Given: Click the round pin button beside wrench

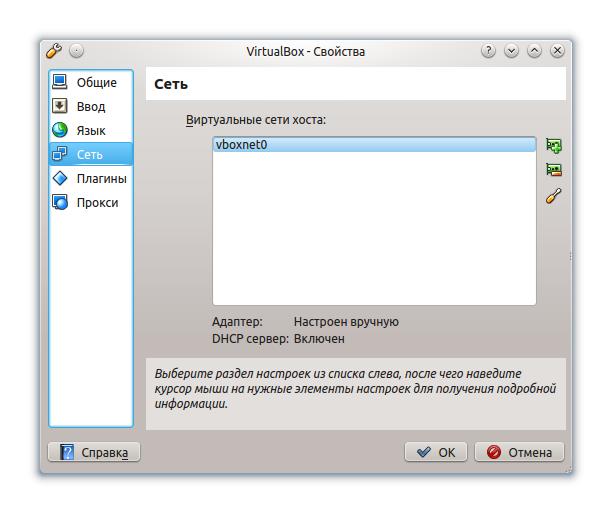Looking at the screenshot, I should click(76, 51).
